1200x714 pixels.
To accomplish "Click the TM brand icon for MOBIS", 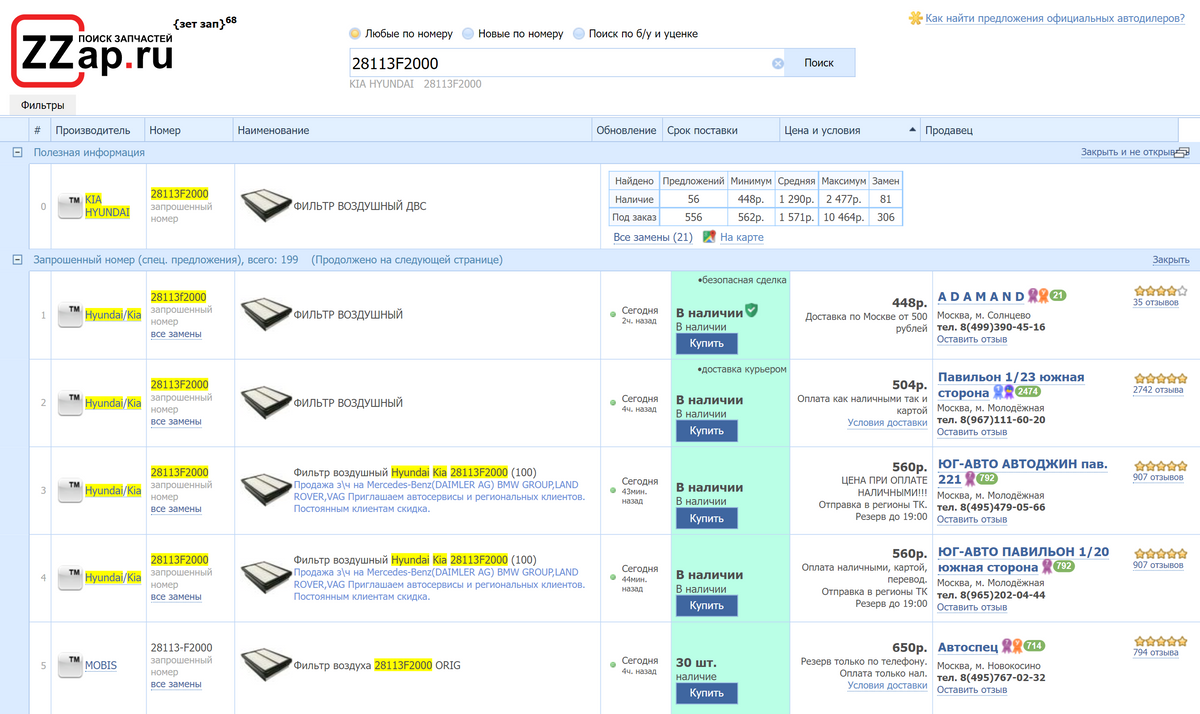I will coord(69,665).
